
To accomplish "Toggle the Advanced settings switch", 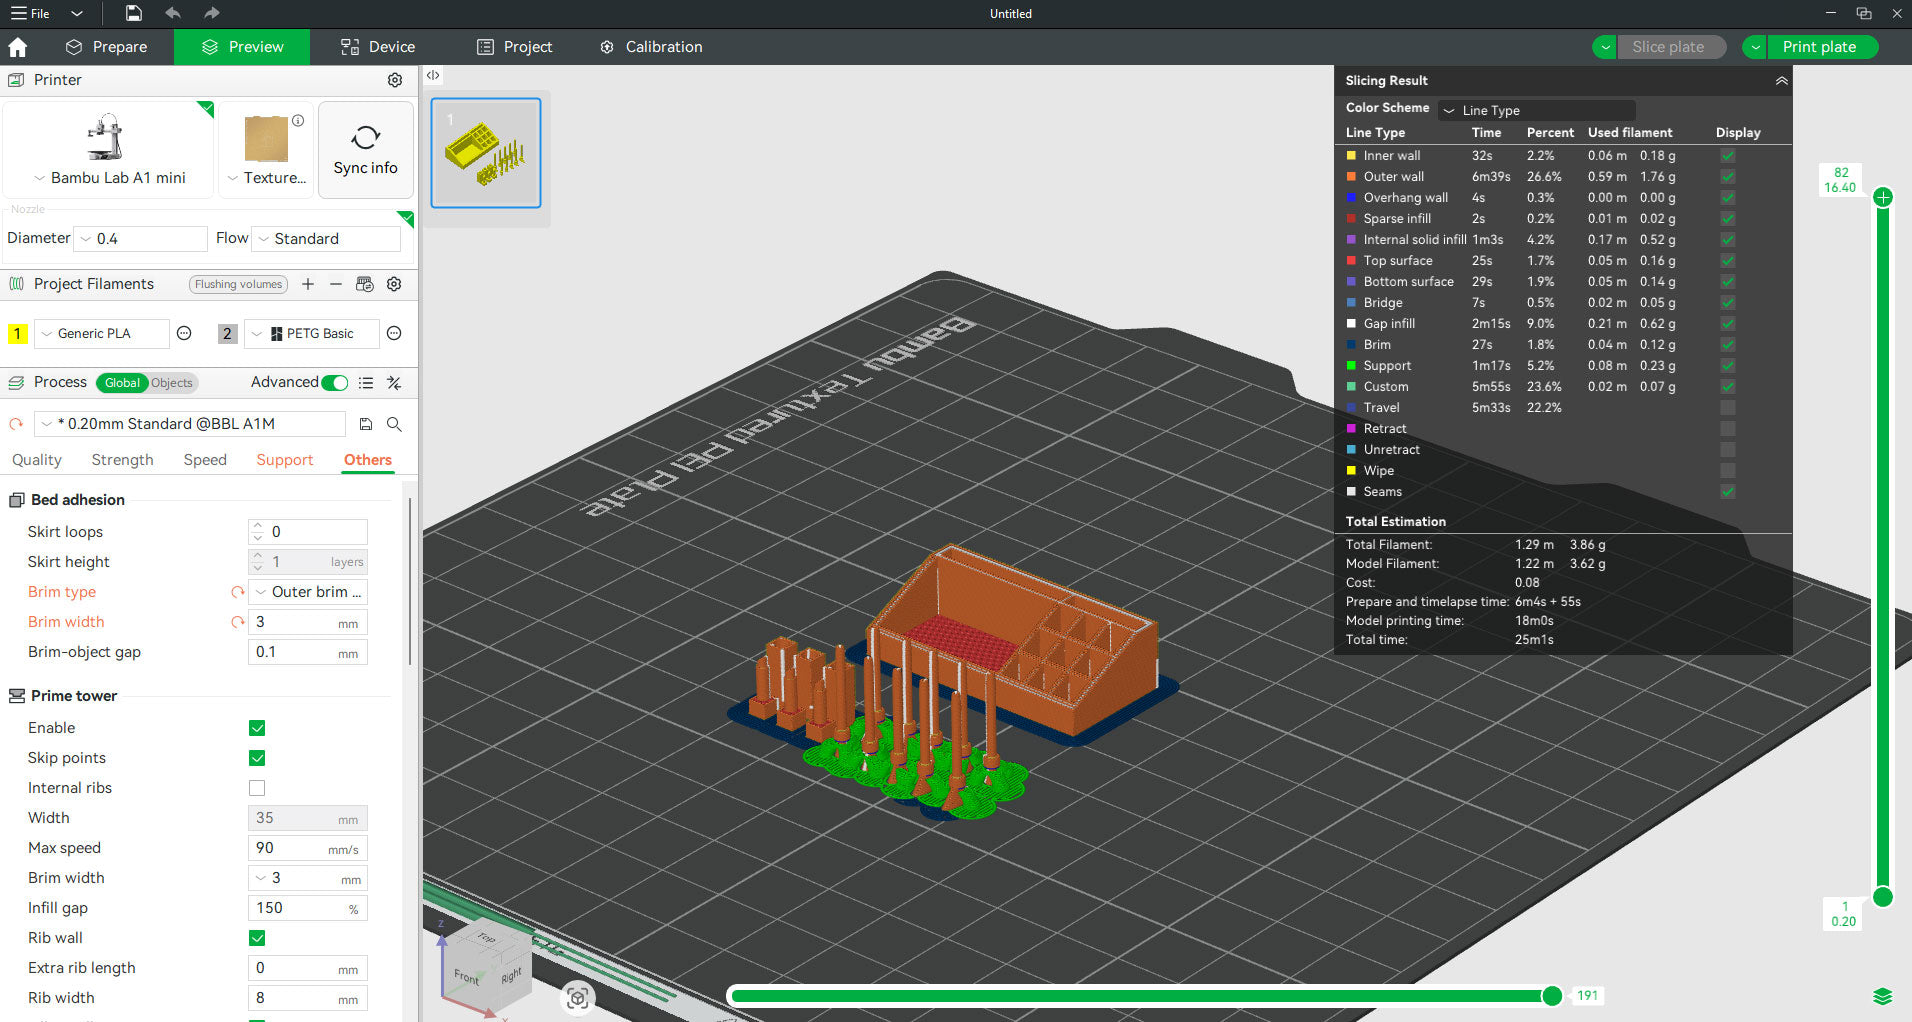I will pyautogui.click(x=335, y=382).
